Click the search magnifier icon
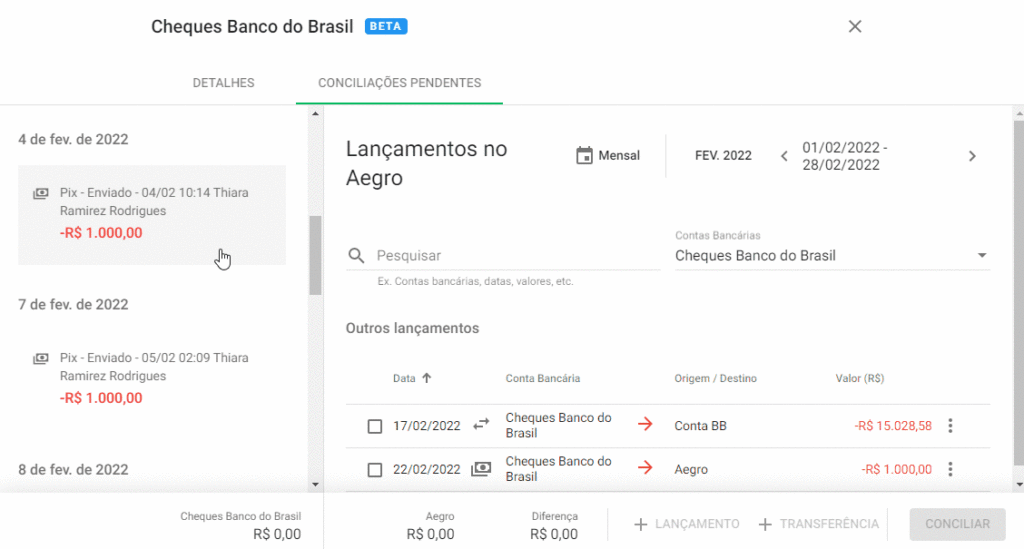The height and width of the screenshot is (549, 1024). [x=356, y=256]
